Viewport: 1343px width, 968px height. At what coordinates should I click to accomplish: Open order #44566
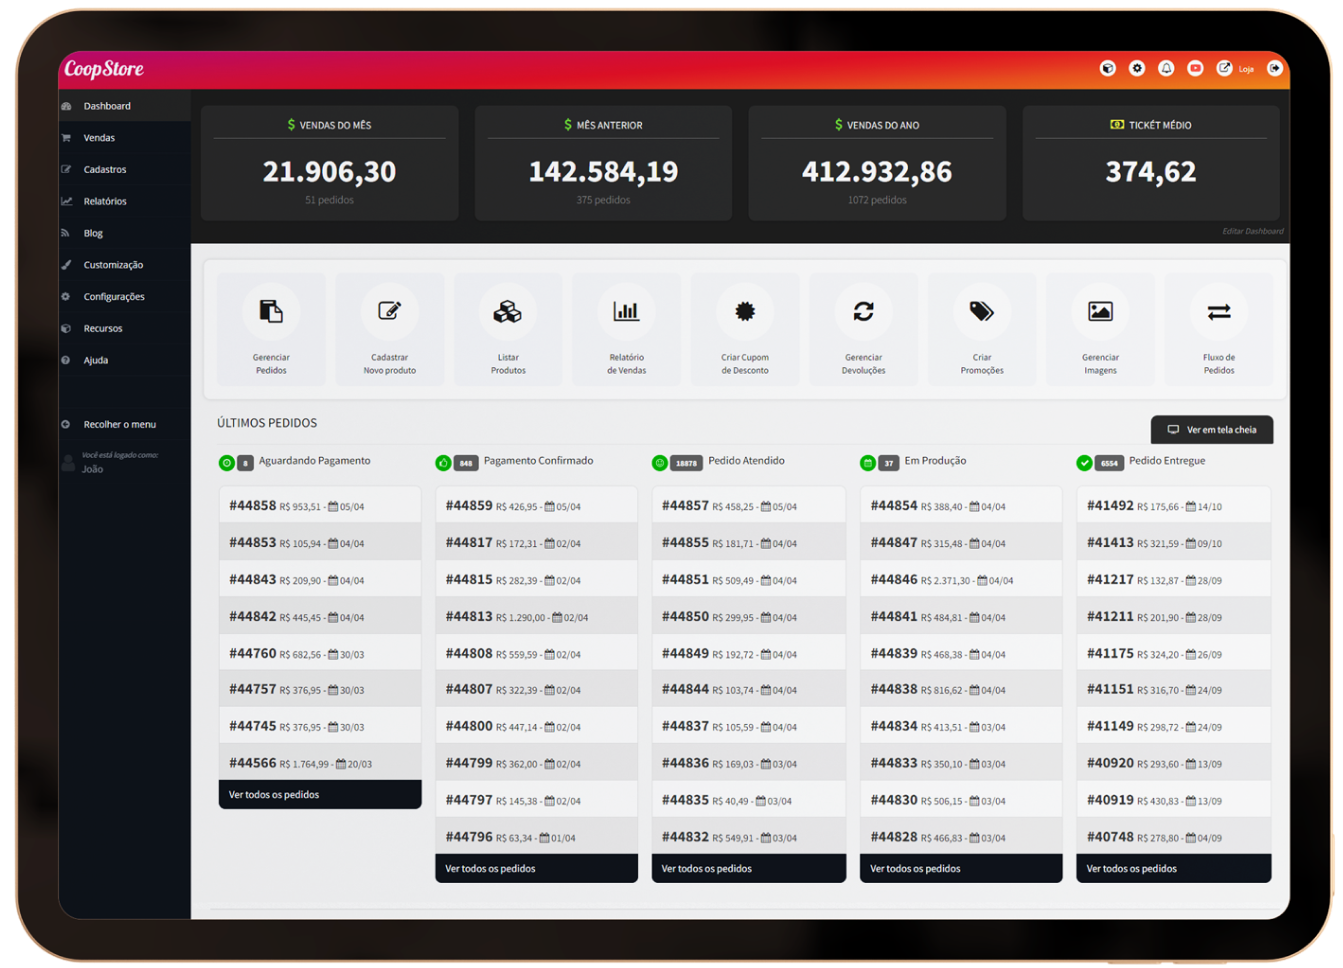320,763
